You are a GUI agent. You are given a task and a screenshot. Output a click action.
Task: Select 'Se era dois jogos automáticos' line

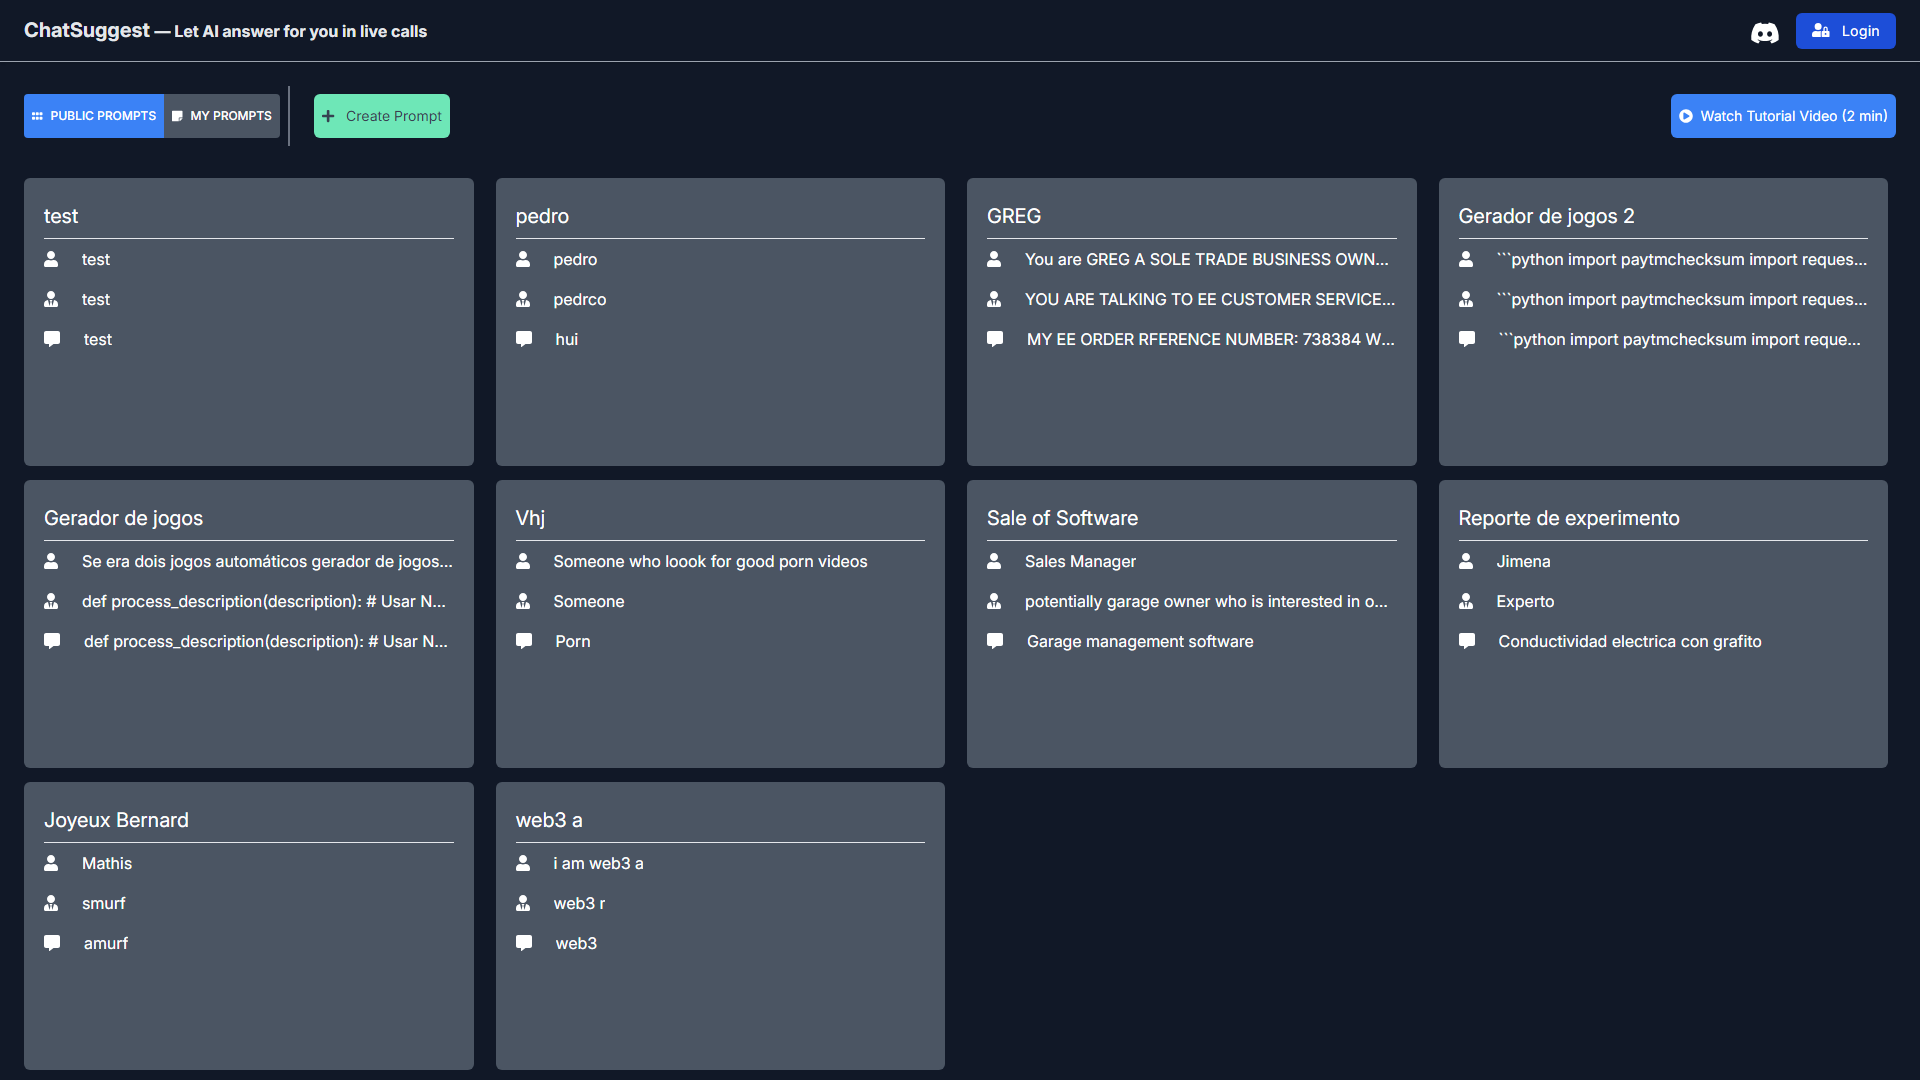[267, 561]
